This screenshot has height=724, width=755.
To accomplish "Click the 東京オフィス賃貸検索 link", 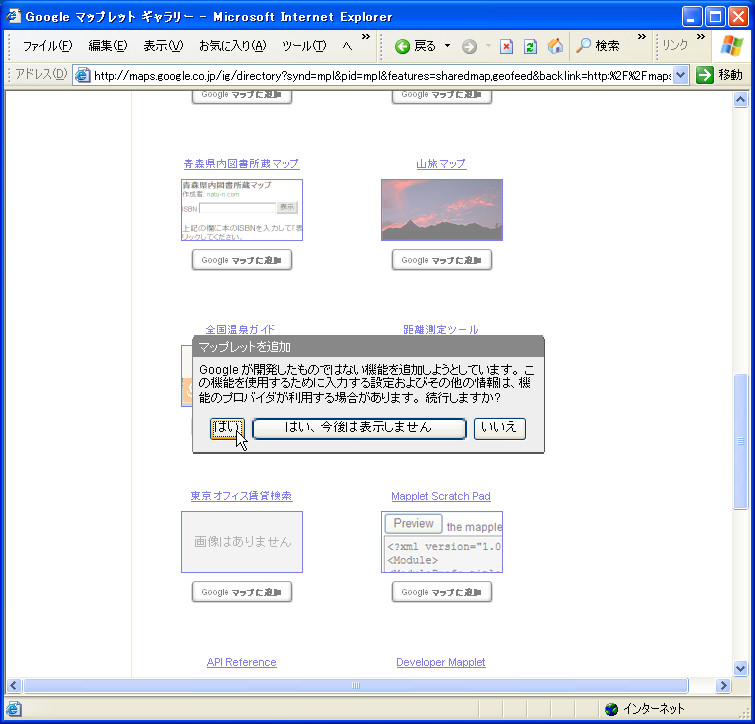I will click(x=241, y=496).
